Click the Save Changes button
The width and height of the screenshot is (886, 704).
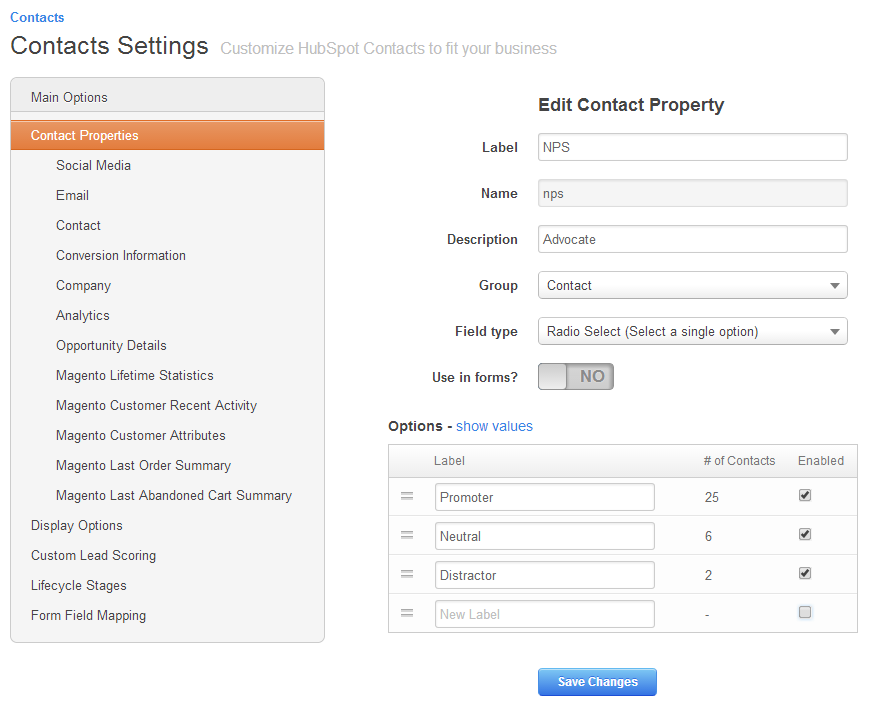coord(597,682)
